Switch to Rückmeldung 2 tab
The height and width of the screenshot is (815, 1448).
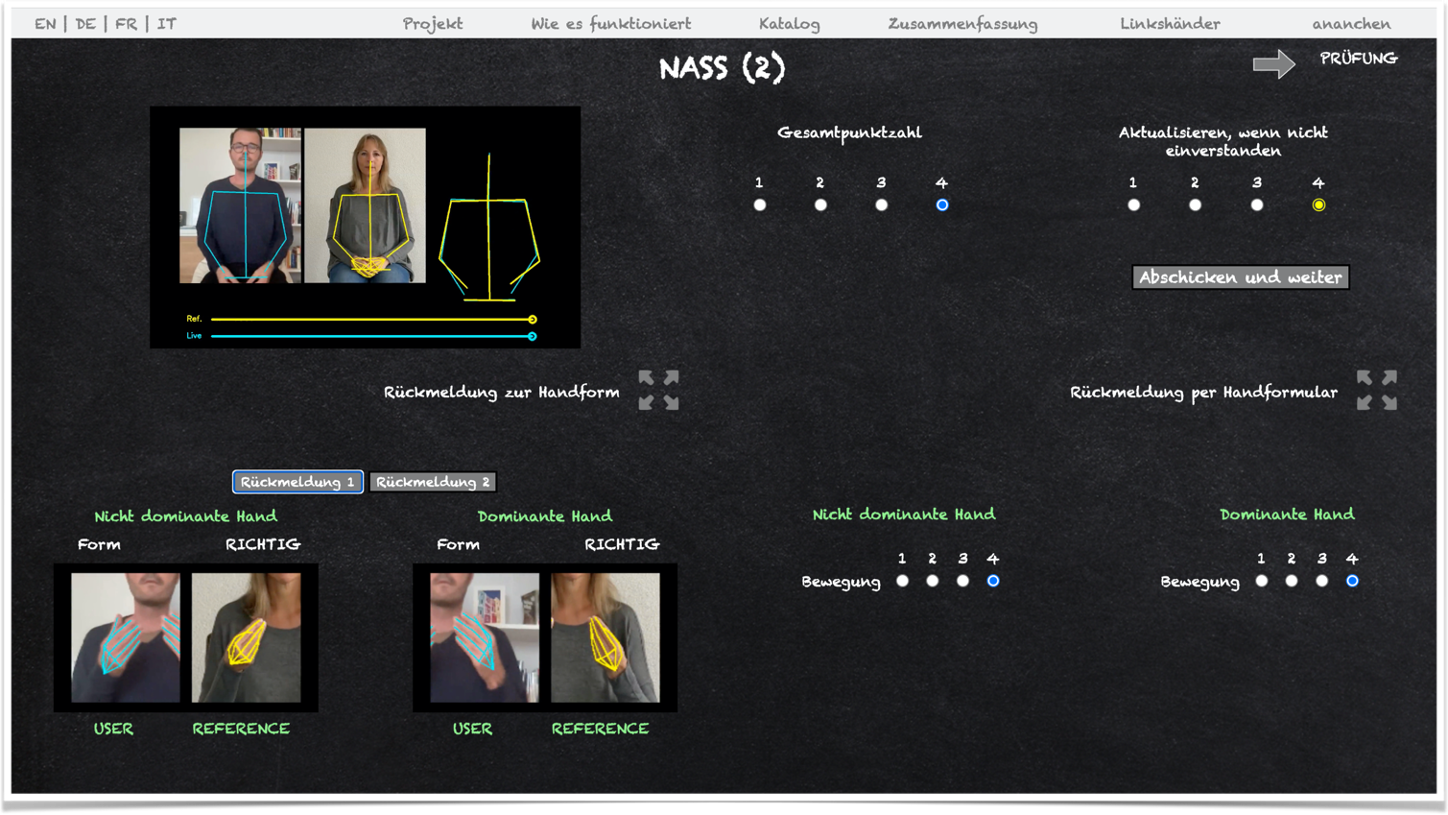[x=433, y=482]
